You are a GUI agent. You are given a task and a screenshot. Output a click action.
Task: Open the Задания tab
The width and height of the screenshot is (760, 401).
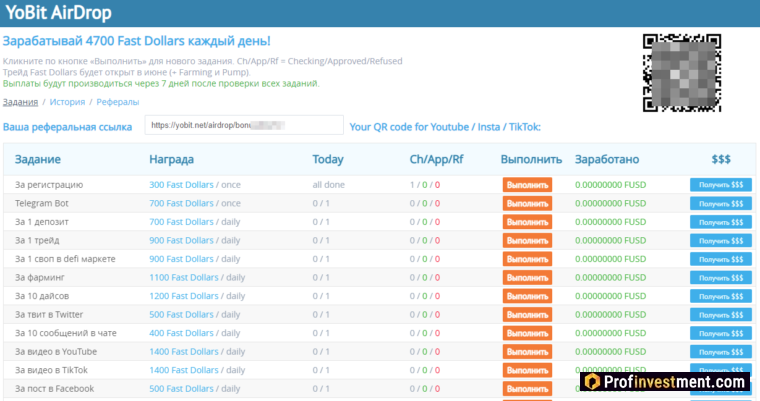tap(20, 102)
